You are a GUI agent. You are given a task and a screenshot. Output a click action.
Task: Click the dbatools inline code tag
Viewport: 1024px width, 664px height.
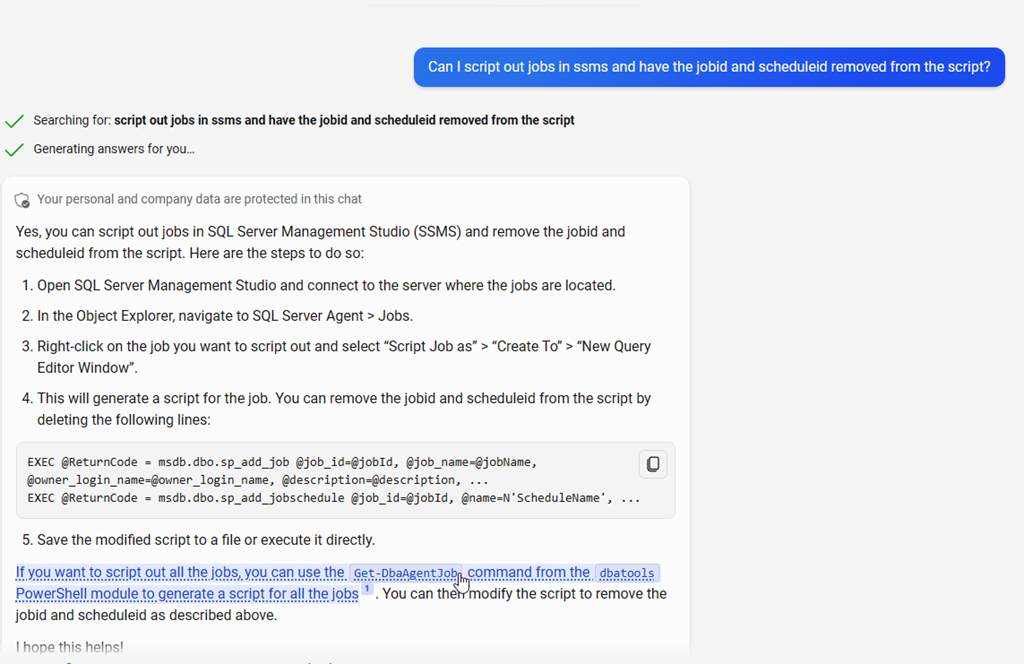[627, 573]
